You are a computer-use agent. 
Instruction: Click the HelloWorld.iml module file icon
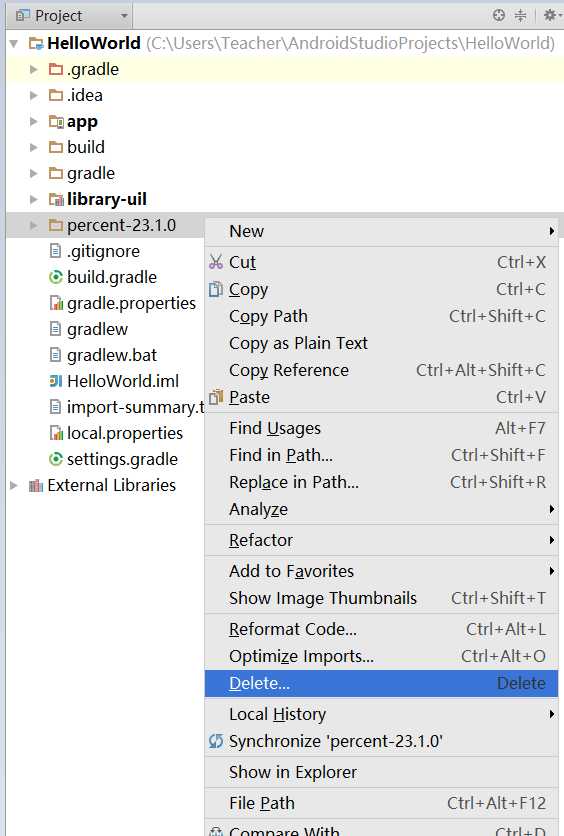pyautogui.click(x=55, y=381)
